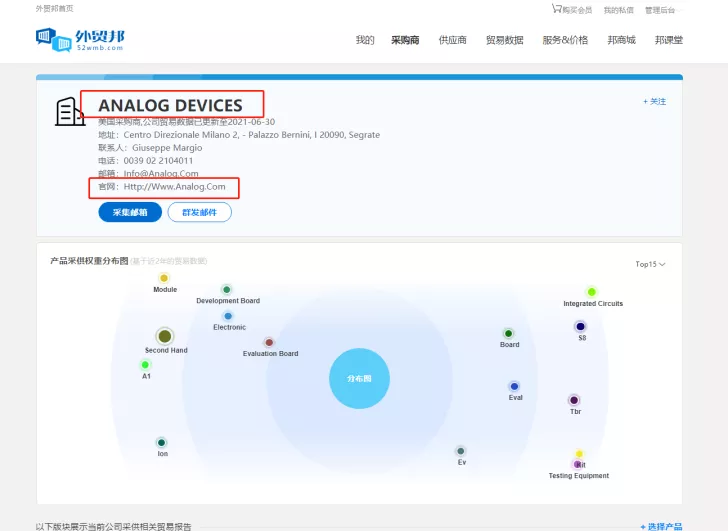This screenshot has height=531, width=728.
Task: Open the 贸易数据 menu
Action: click(505, 40)
